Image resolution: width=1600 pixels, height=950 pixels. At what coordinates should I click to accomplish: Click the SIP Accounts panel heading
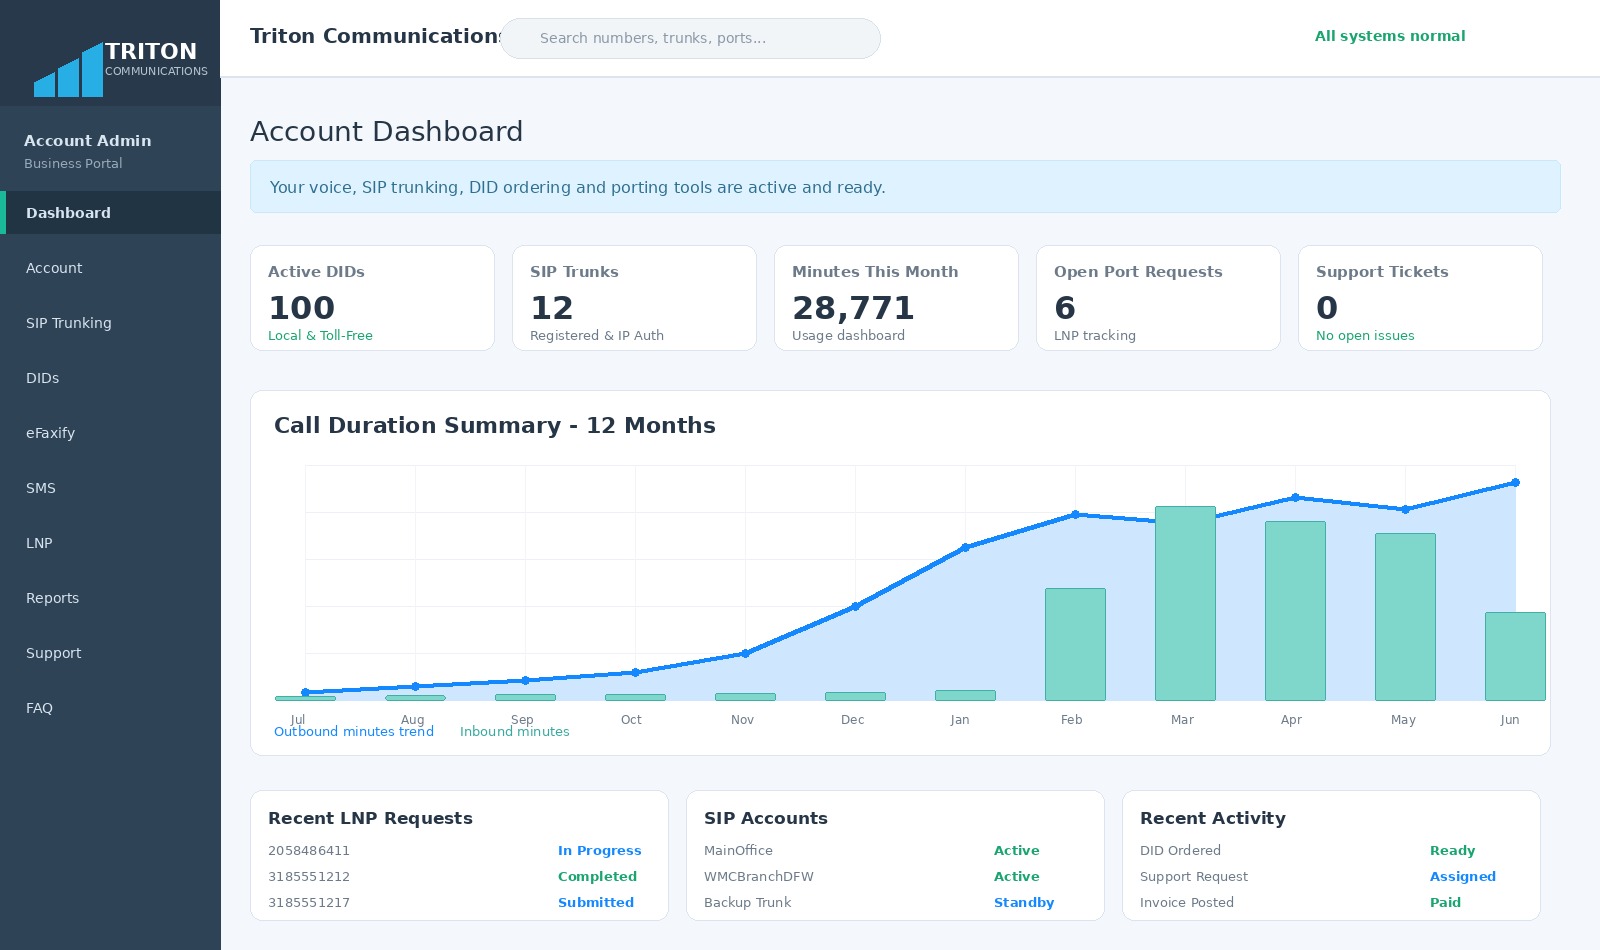[x=766, y=818]
